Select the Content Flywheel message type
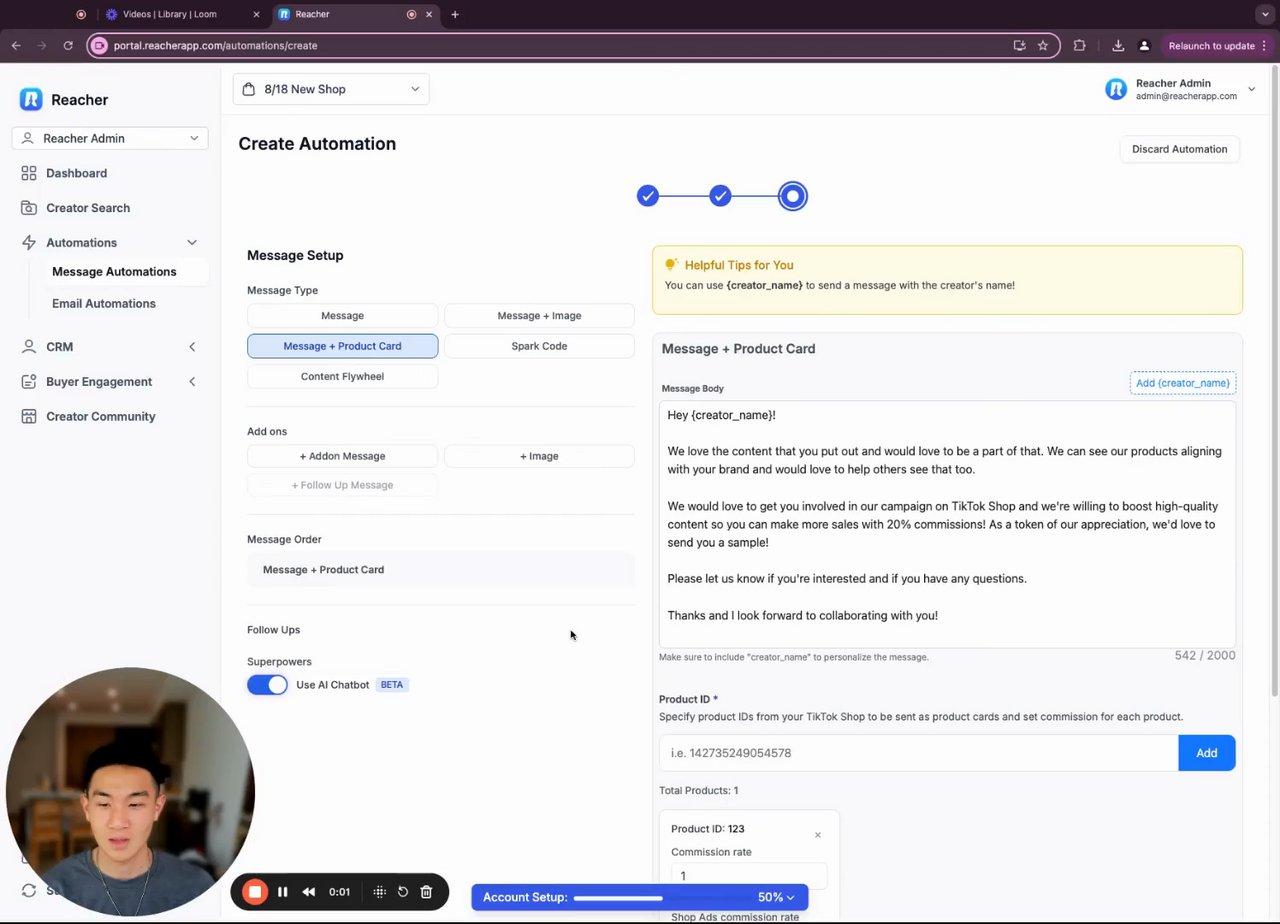 point(342,377)
